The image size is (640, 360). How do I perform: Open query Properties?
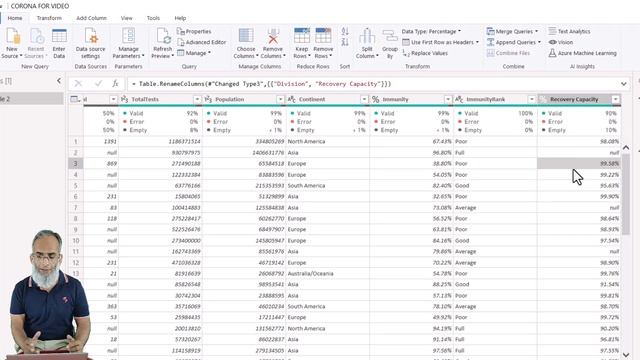194,31
